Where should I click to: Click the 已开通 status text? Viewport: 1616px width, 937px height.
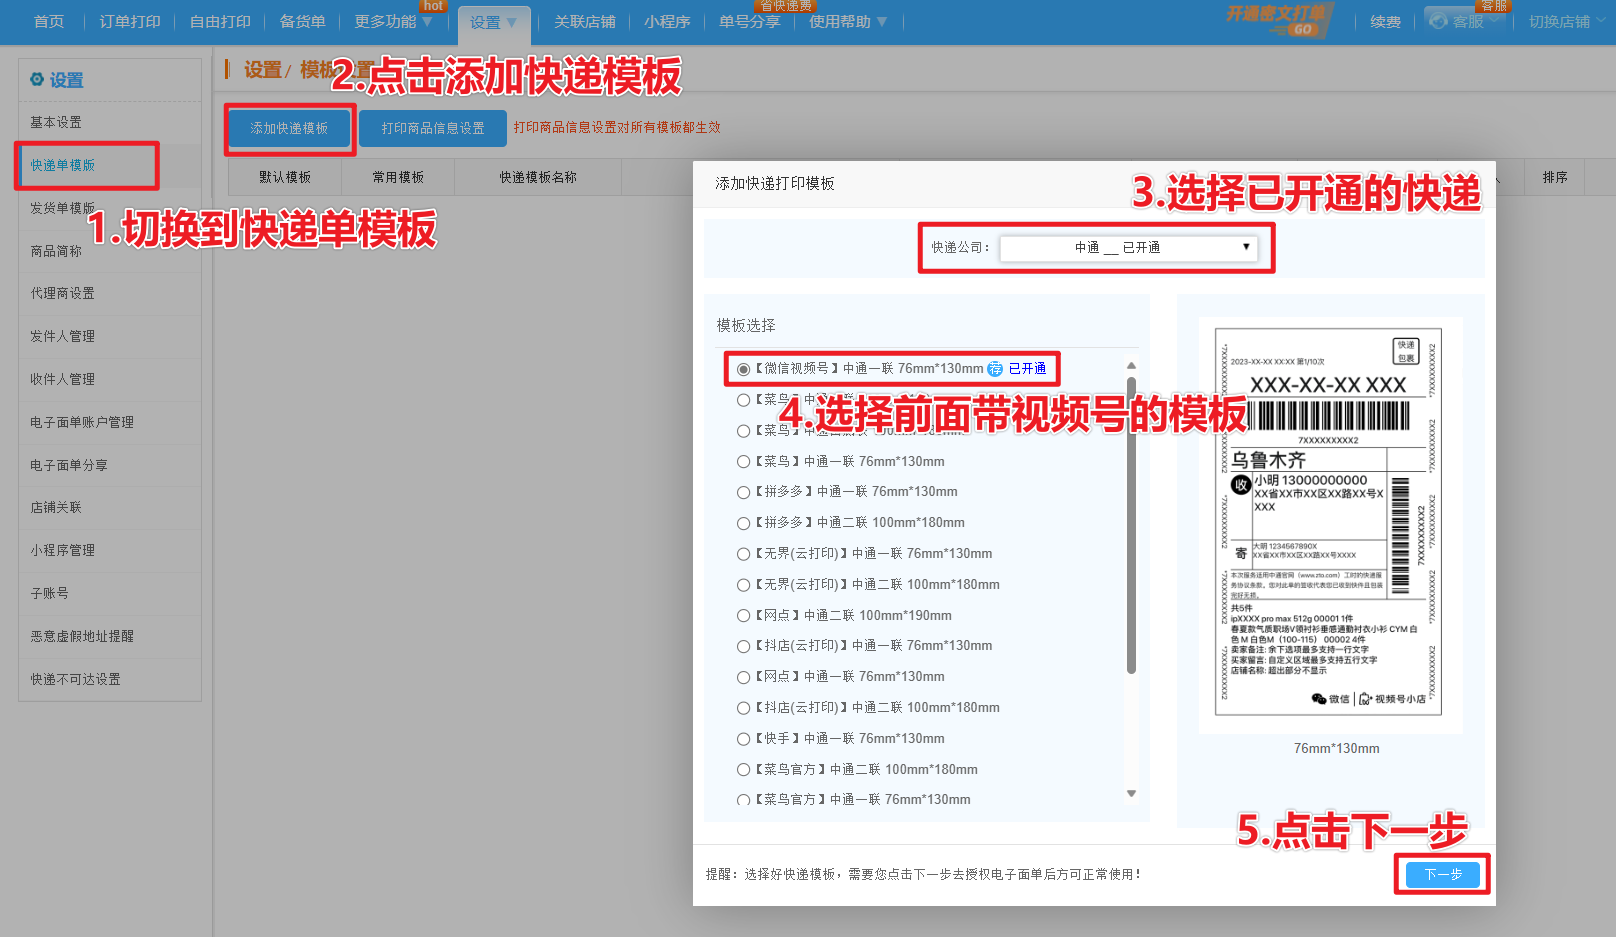point(1027,369)
